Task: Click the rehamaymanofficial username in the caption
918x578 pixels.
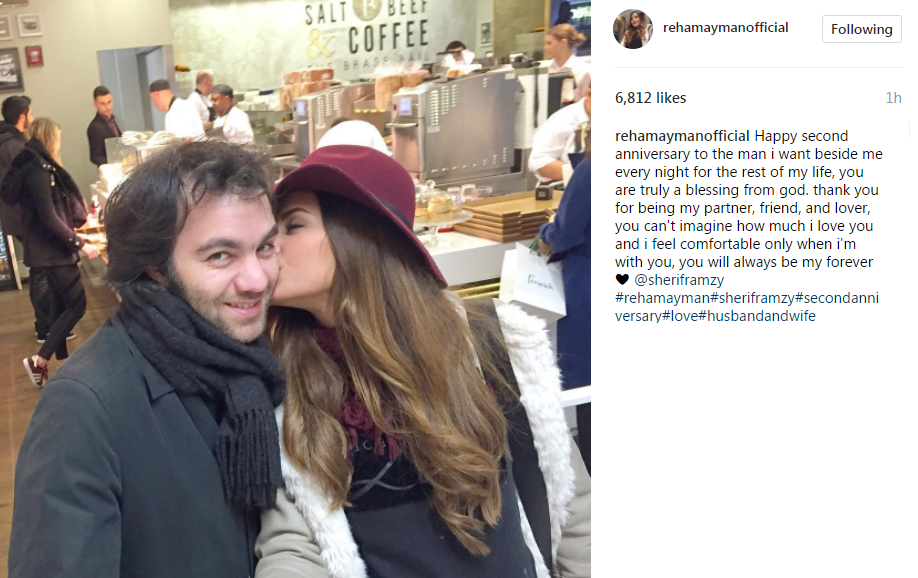Action: (x=682, y=136)
